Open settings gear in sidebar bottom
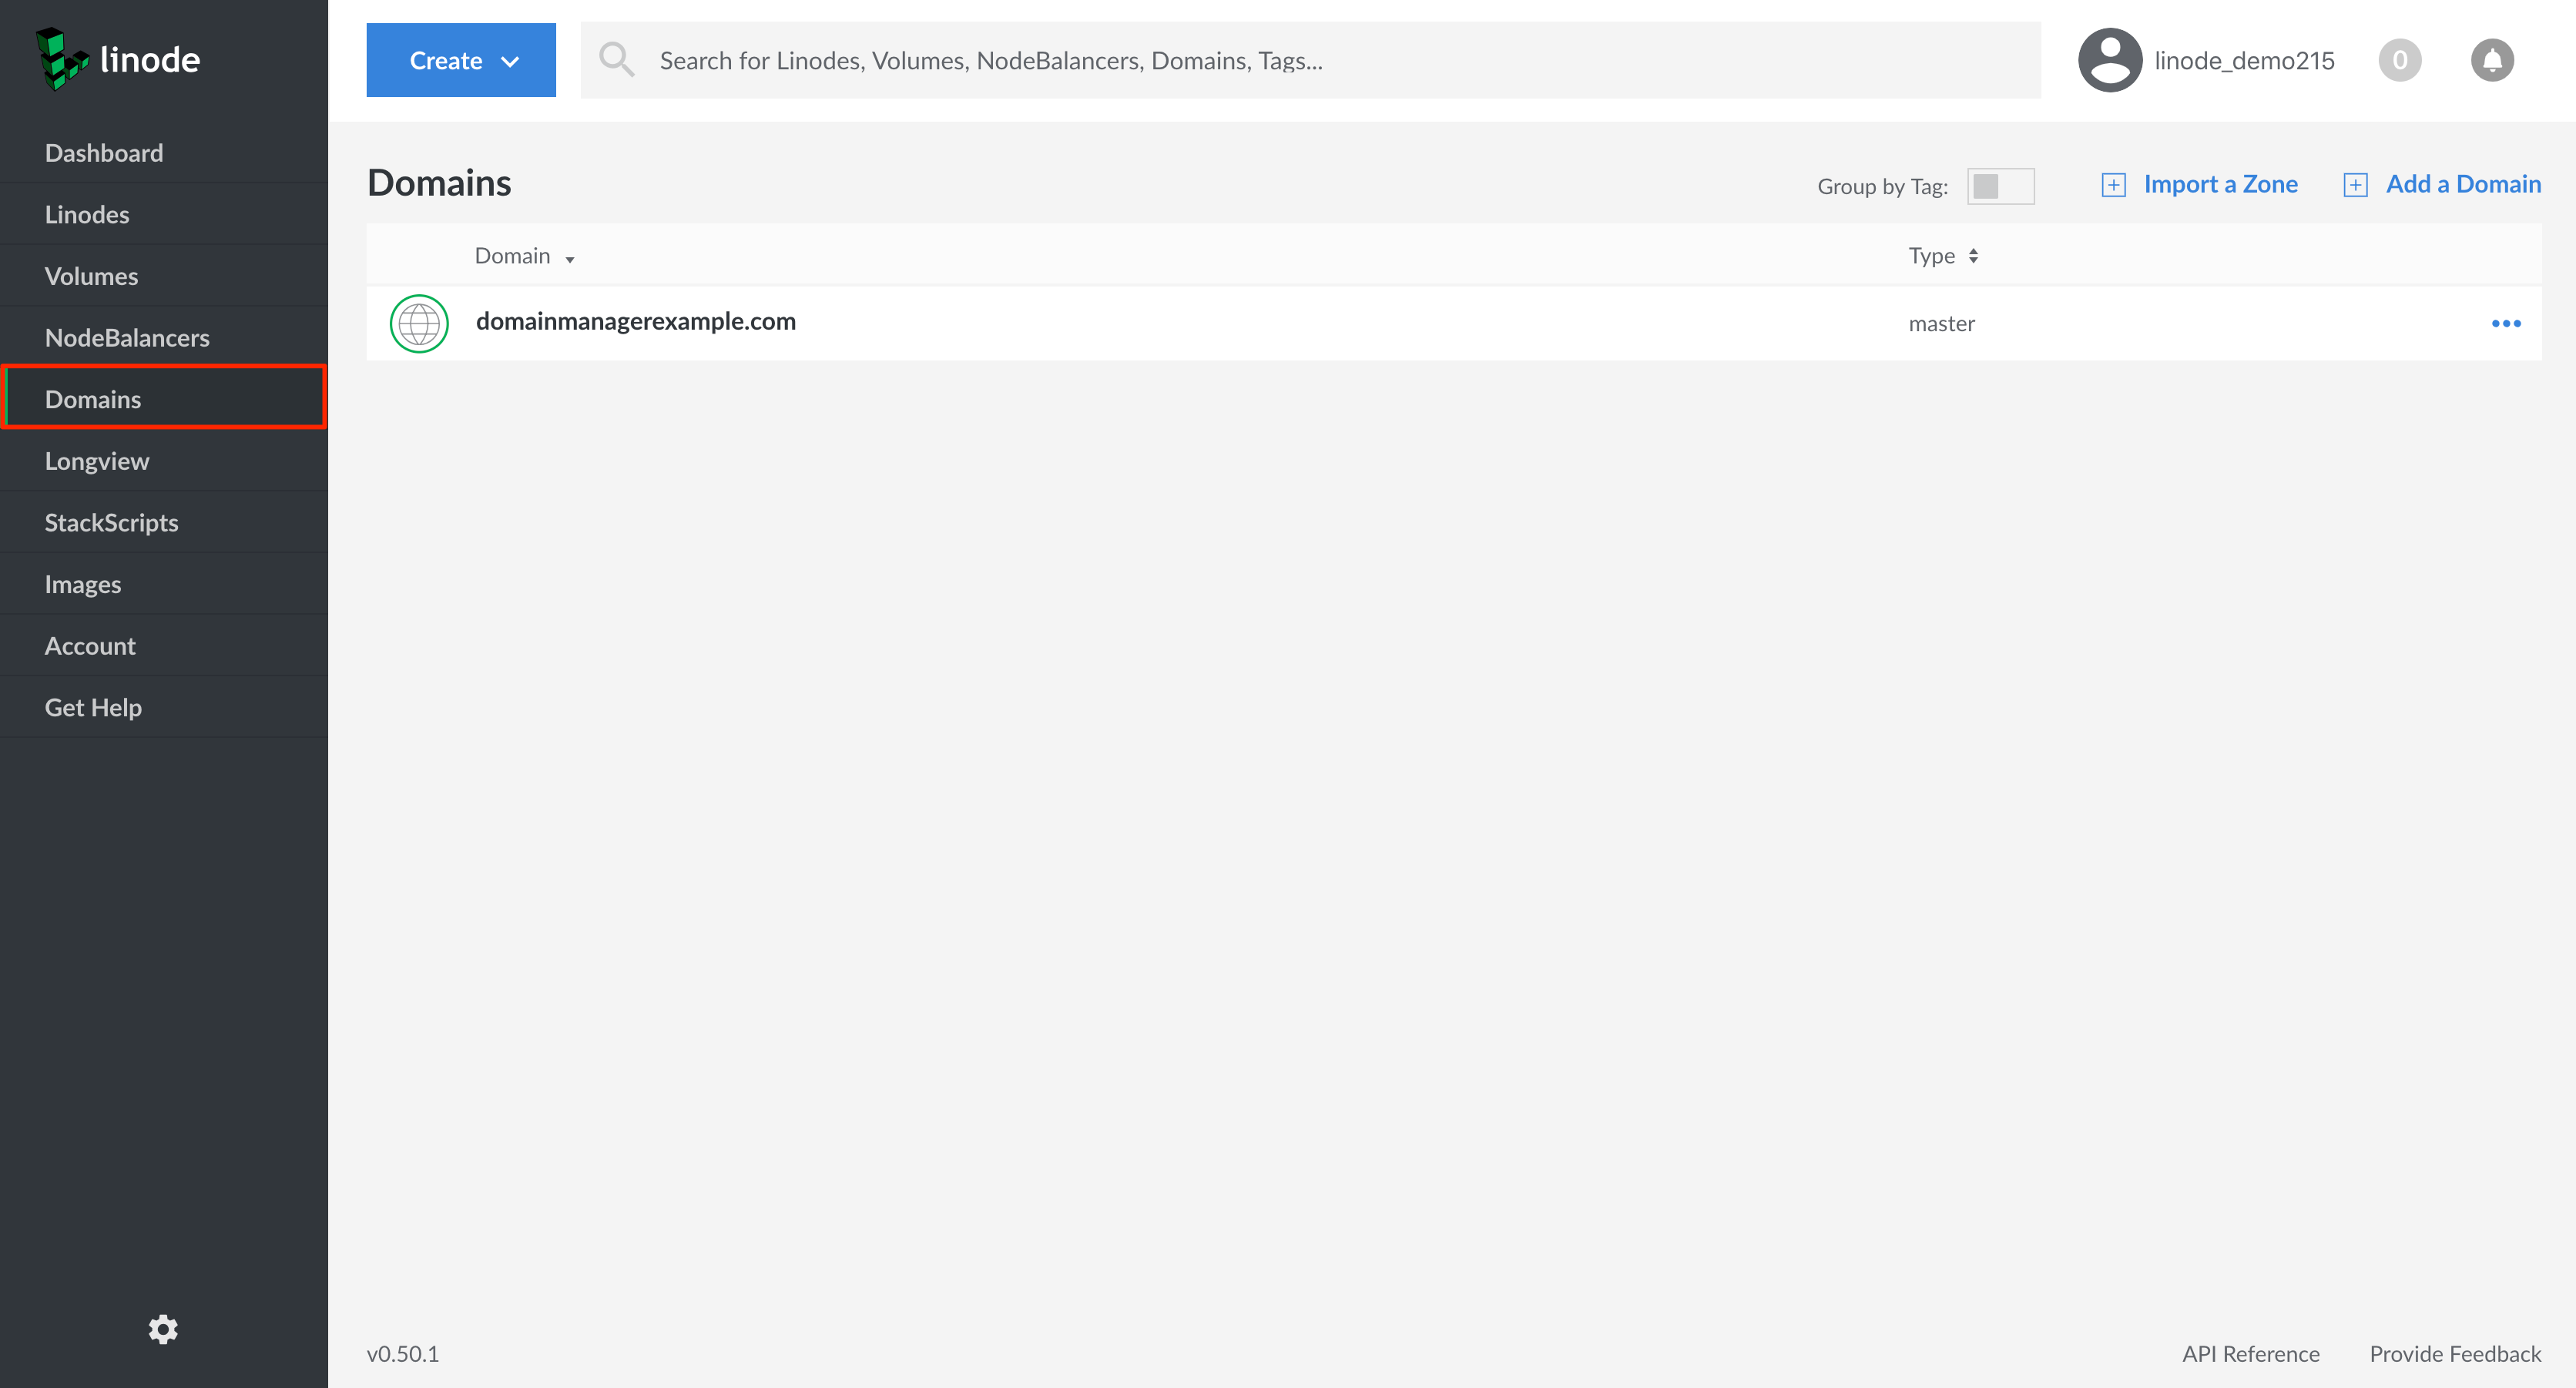 [163, 1329]
